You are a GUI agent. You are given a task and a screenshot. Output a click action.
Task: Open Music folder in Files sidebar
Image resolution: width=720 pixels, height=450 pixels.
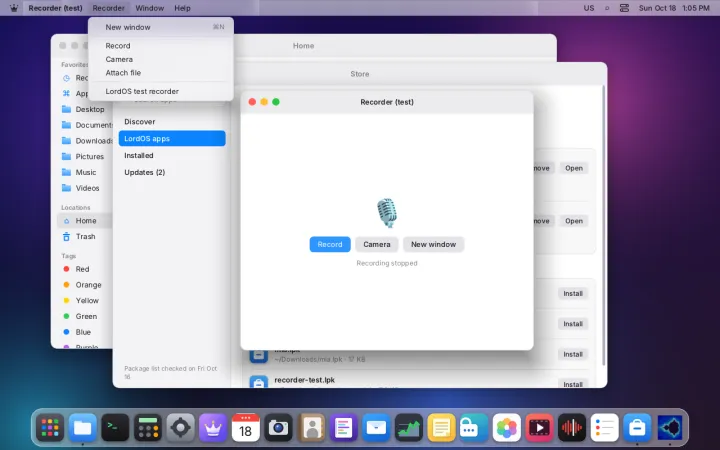tap(85, 172)
